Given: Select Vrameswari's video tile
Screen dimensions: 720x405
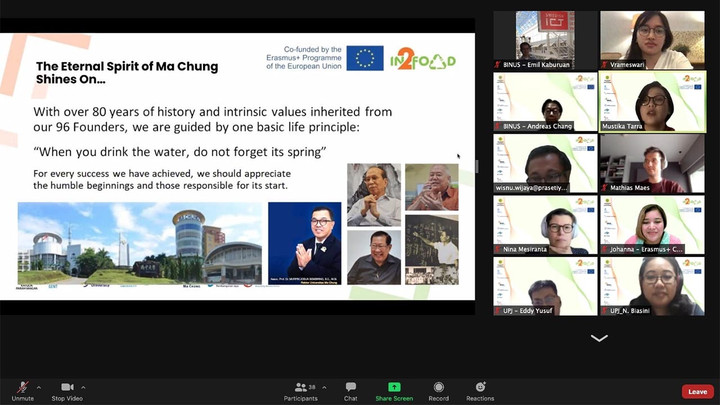Looking at the screenshot, I should point(652,39).
